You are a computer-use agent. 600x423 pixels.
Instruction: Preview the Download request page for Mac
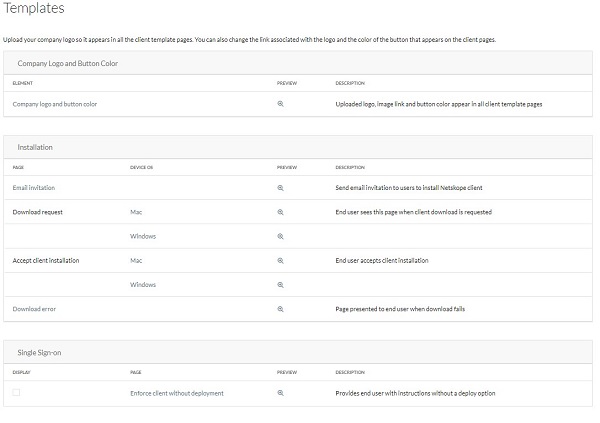point(281,212)
